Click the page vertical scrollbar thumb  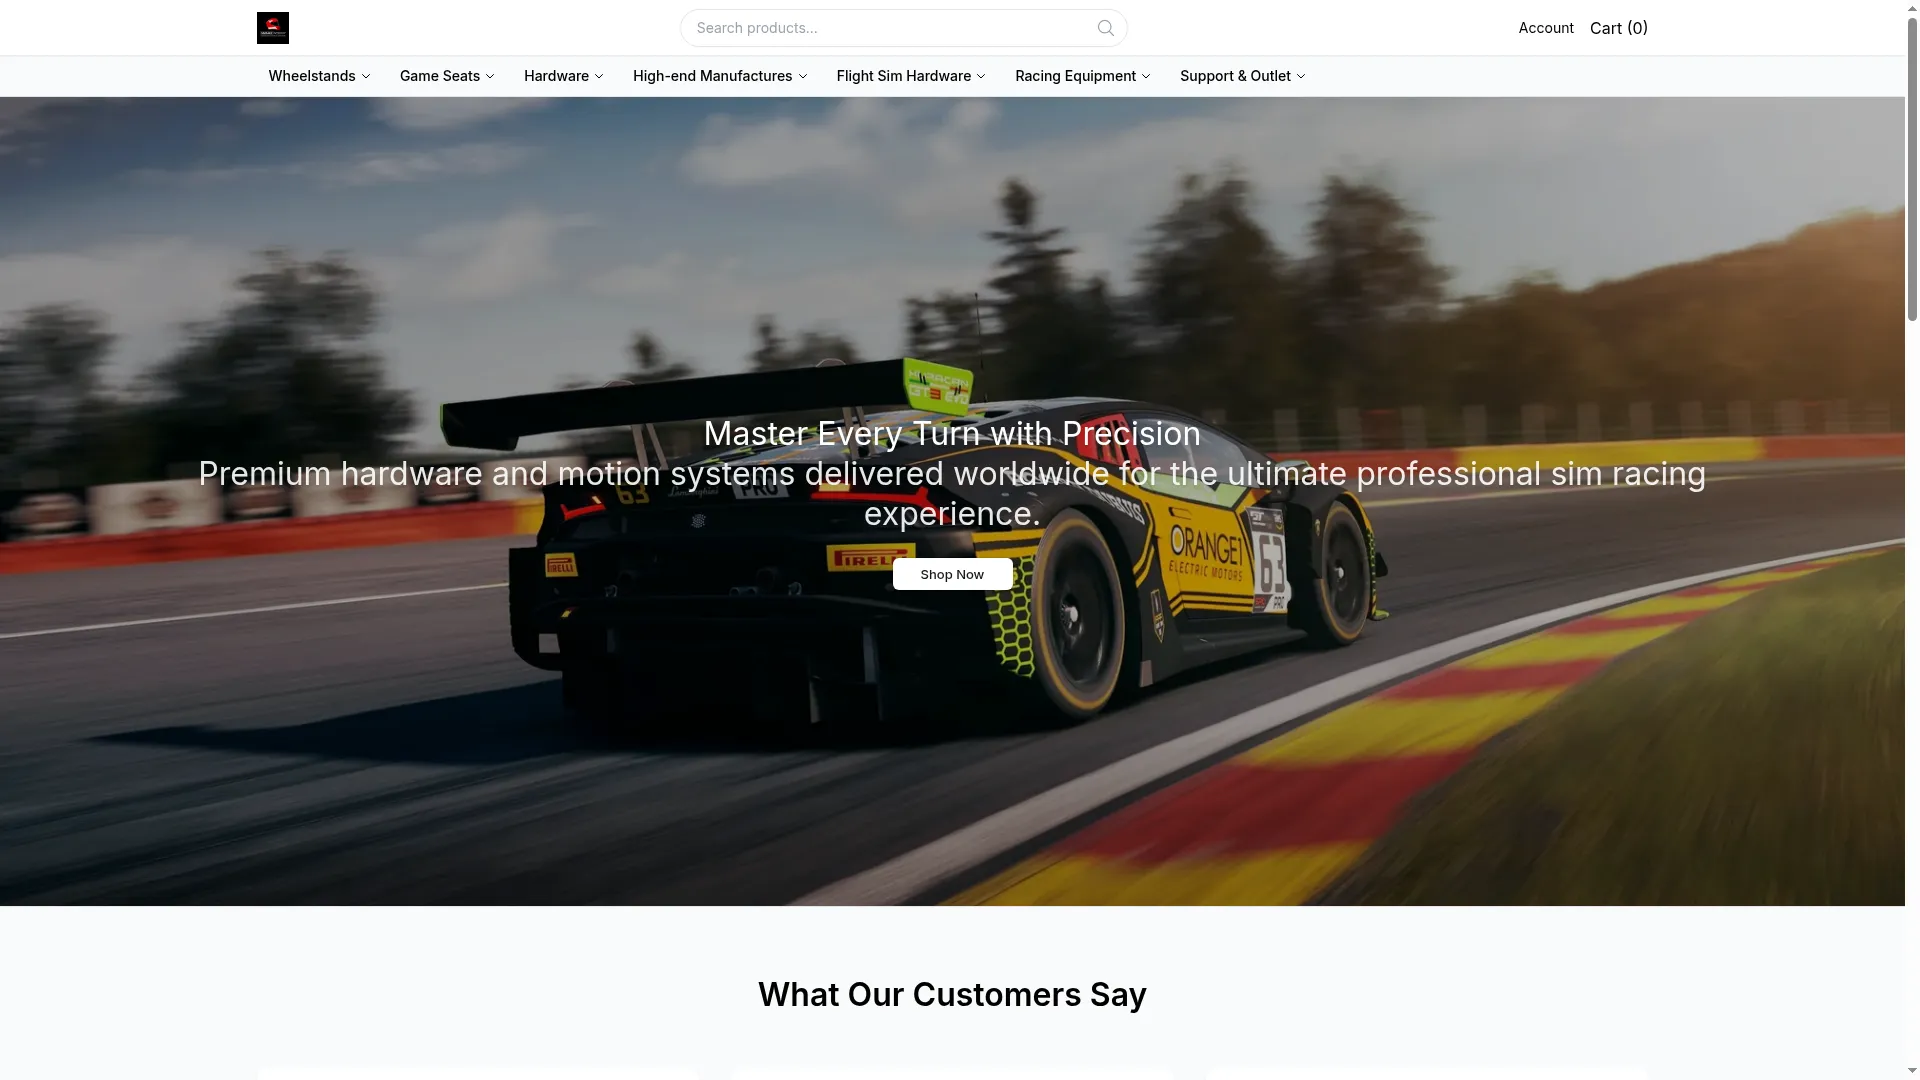click(x=1912, y=170)
